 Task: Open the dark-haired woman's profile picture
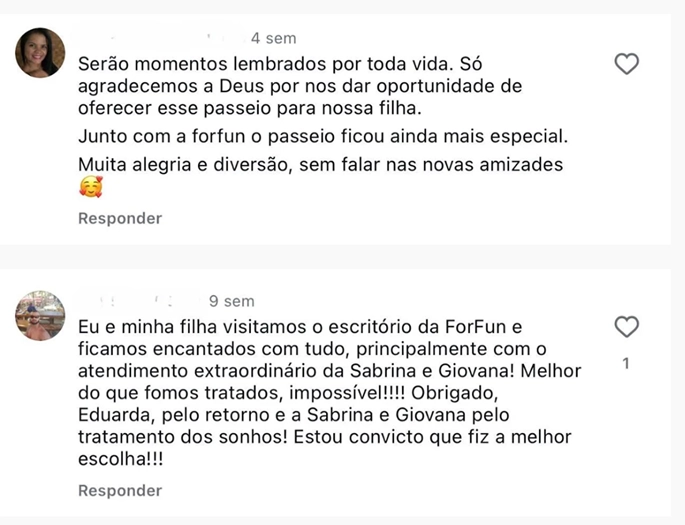coord(41,53)
